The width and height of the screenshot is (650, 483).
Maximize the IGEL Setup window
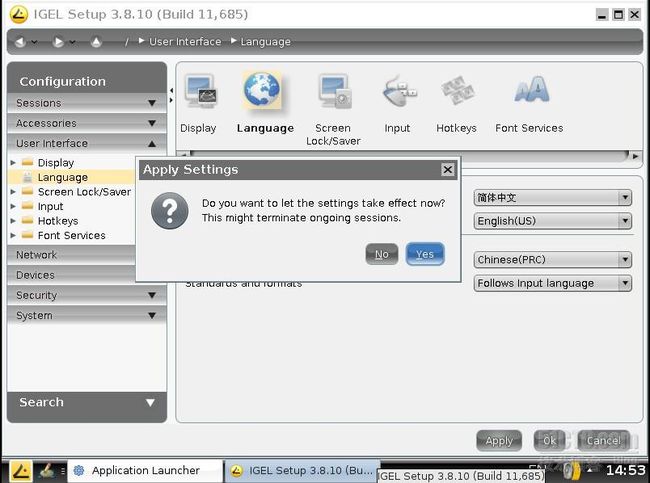click(618, 15)
